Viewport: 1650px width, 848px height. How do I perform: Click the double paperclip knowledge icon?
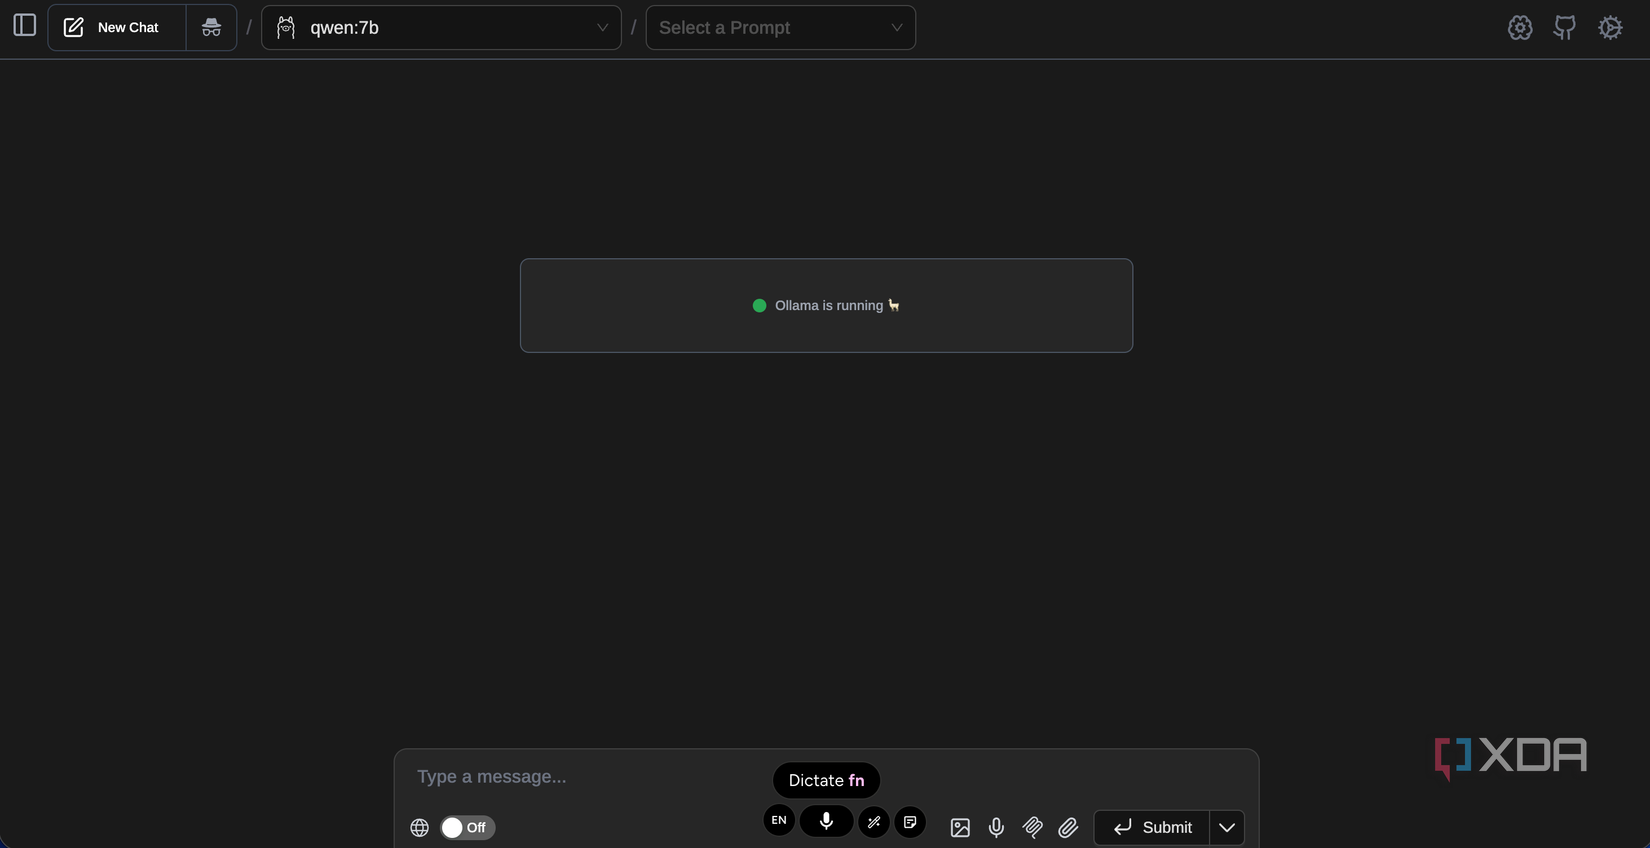[1033, 828]
